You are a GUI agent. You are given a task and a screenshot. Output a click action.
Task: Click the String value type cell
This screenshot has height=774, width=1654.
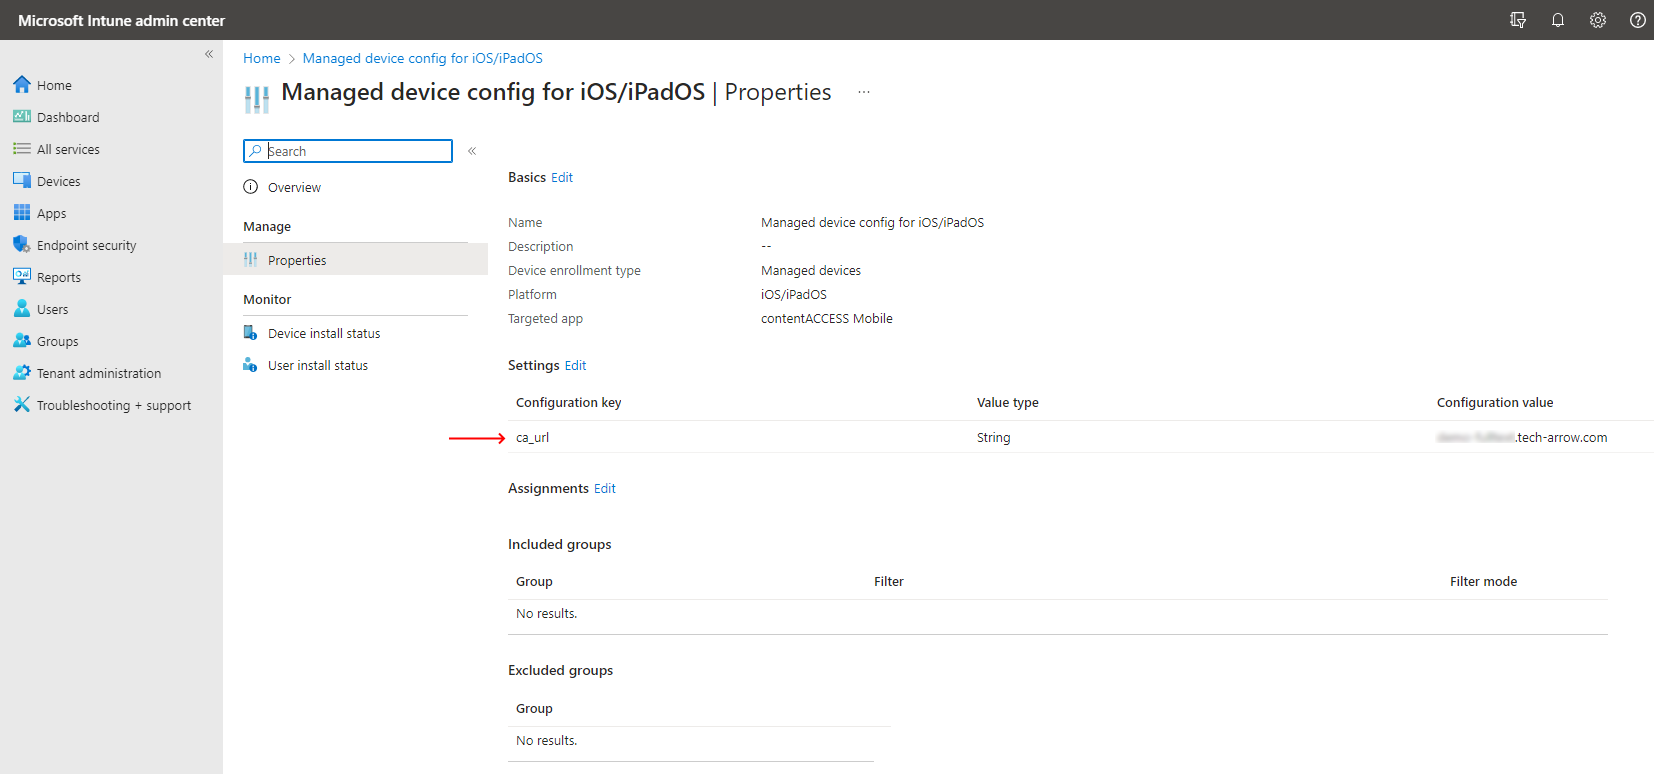(x=994, y=437)
